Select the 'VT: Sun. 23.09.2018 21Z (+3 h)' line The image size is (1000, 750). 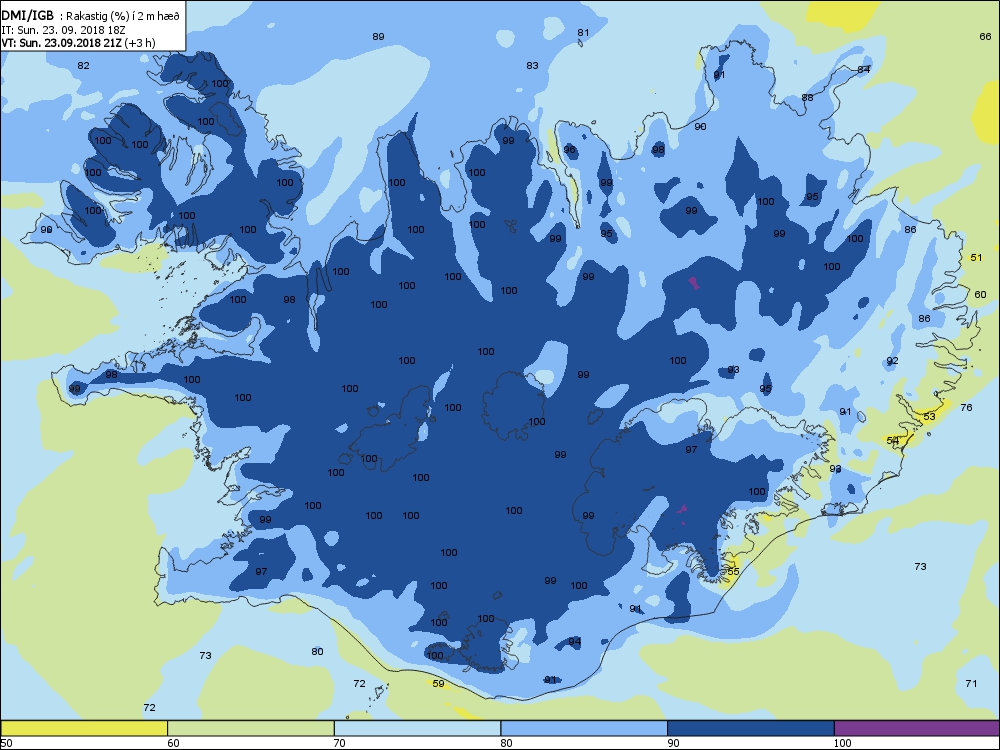click(x=78, y=43)
